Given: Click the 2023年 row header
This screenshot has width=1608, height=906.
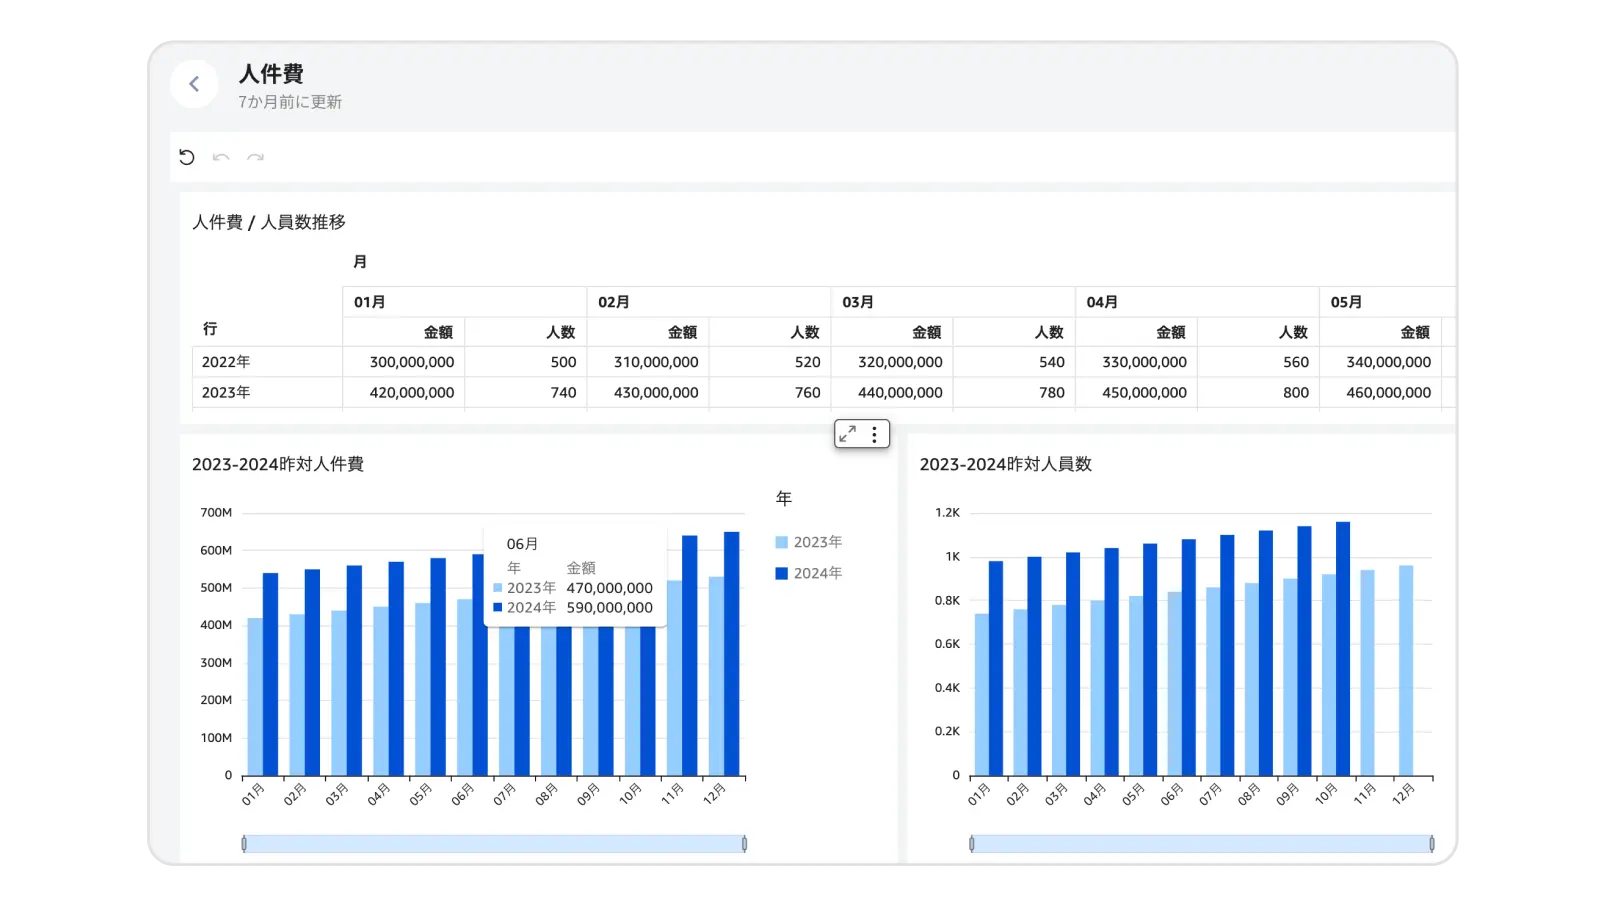Looking at the screenshot, I should (x=226, y=392).
